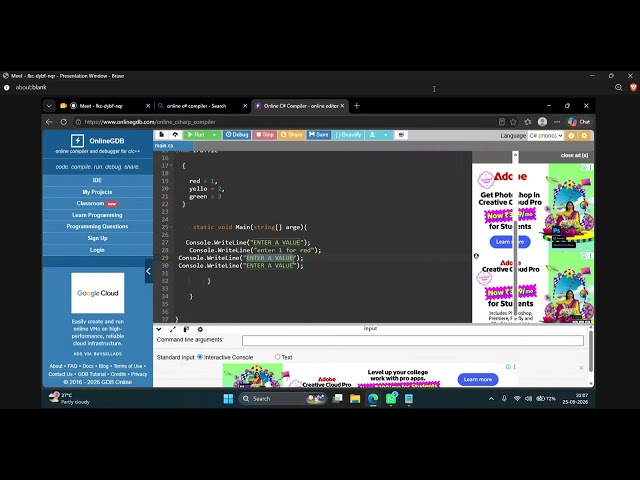
Task: Start the Debug session
Action: pos(237,135)
